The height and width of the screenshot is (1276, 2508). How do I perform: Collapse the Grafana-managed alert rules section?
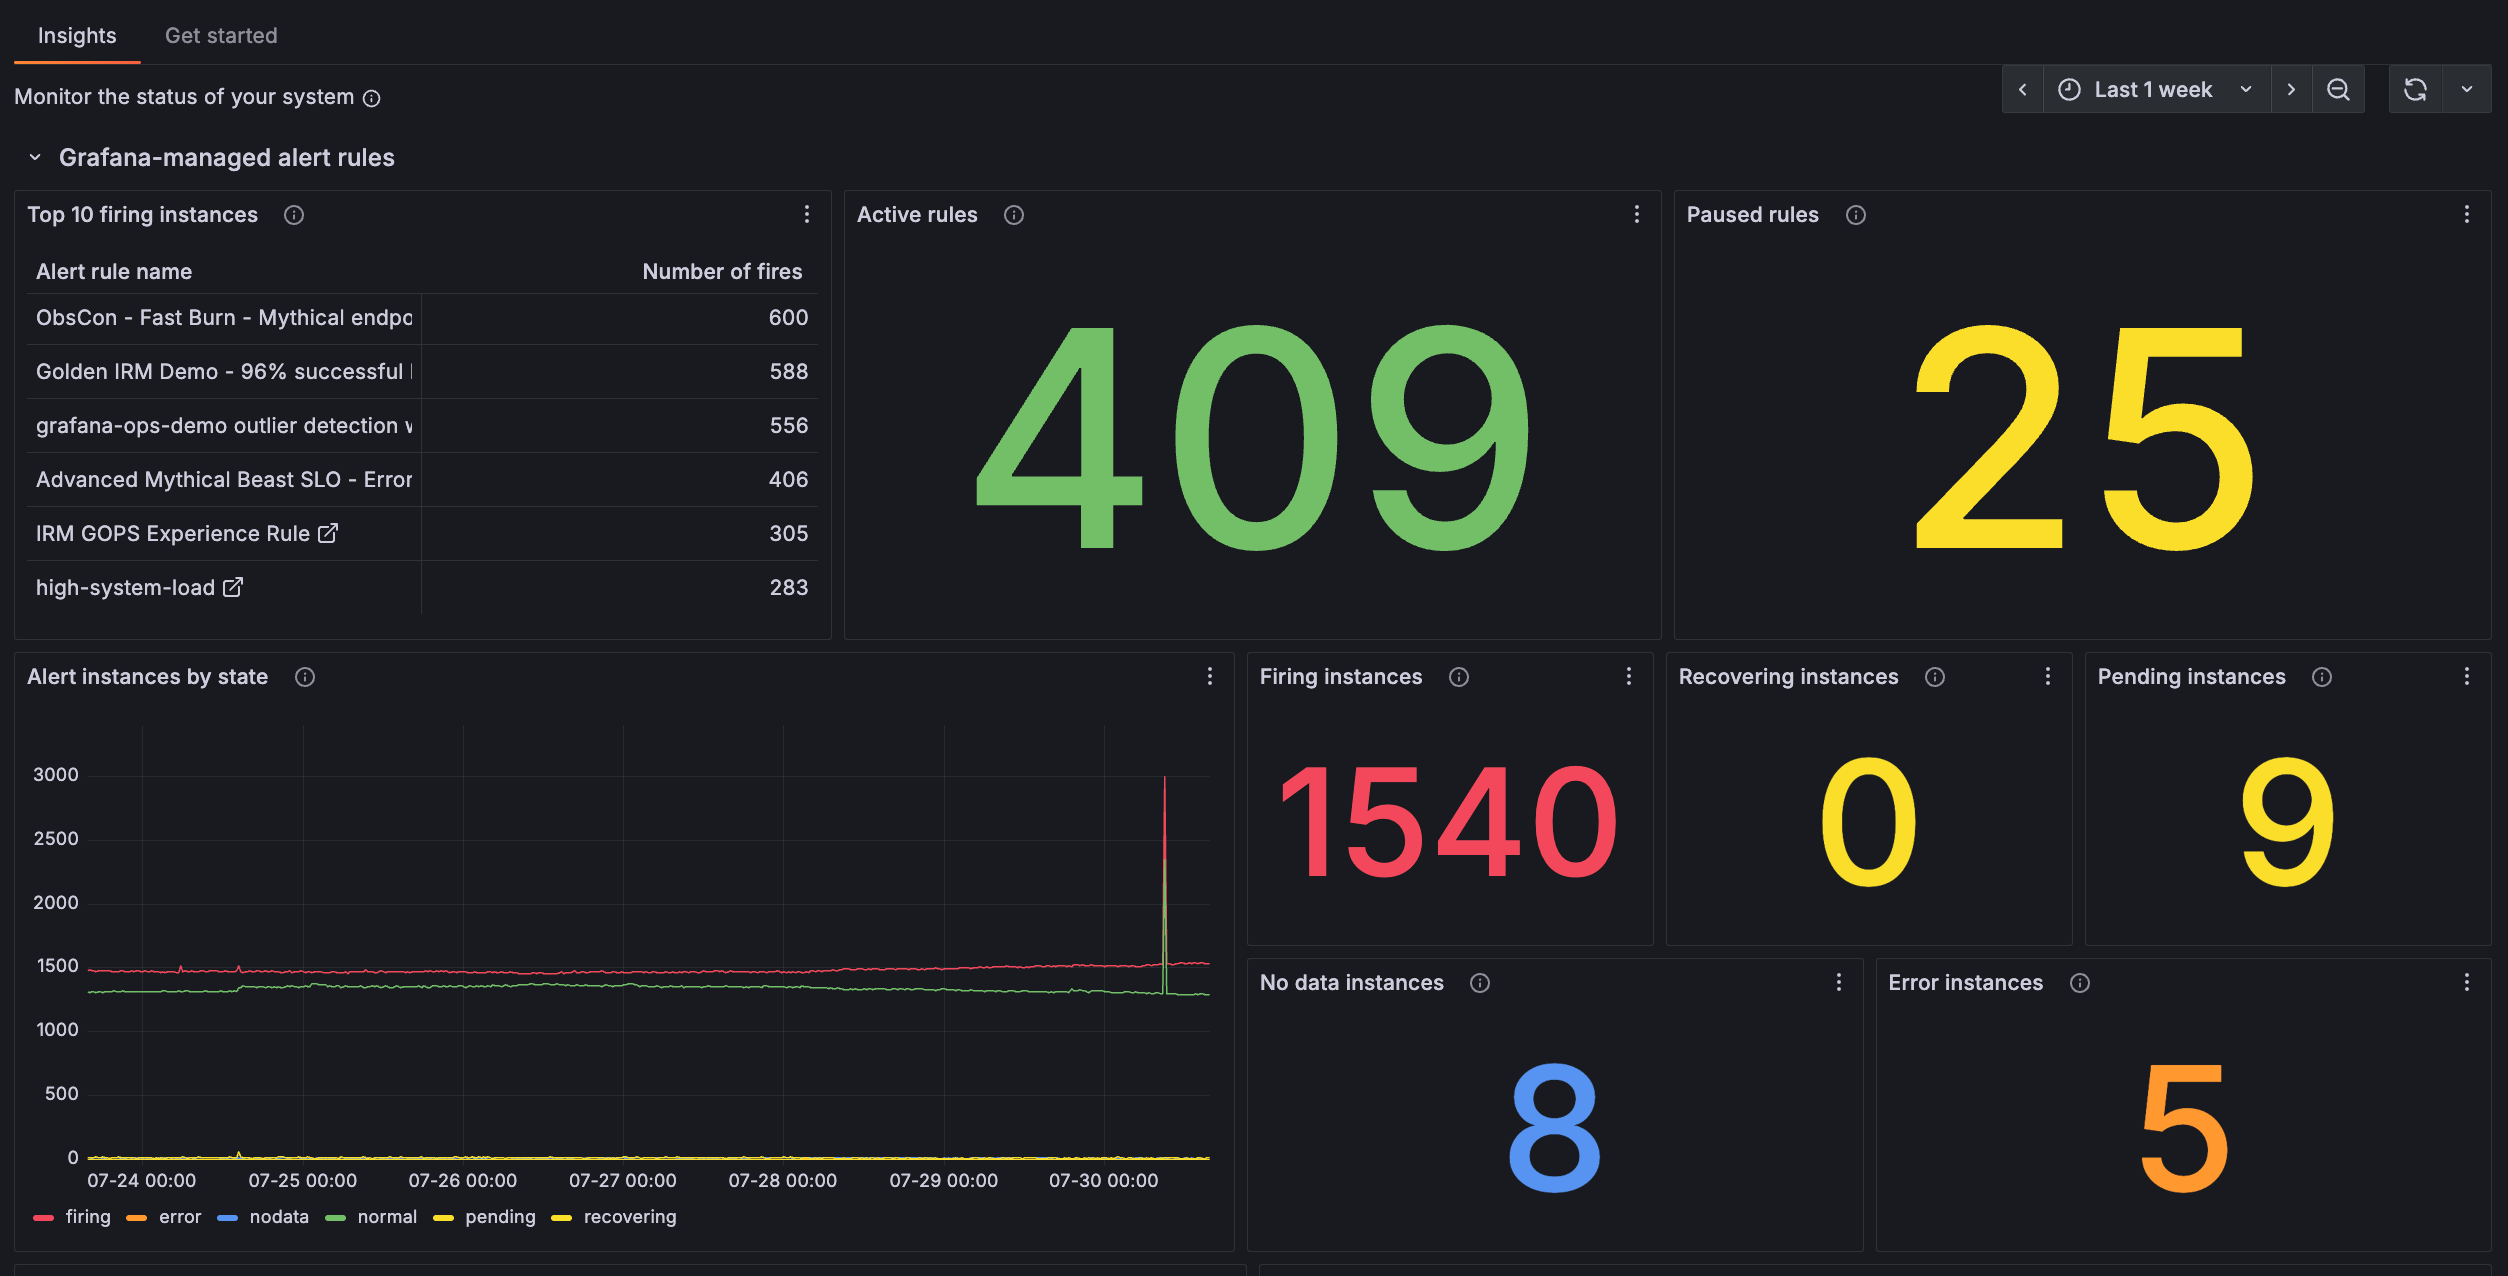point(35,157)
